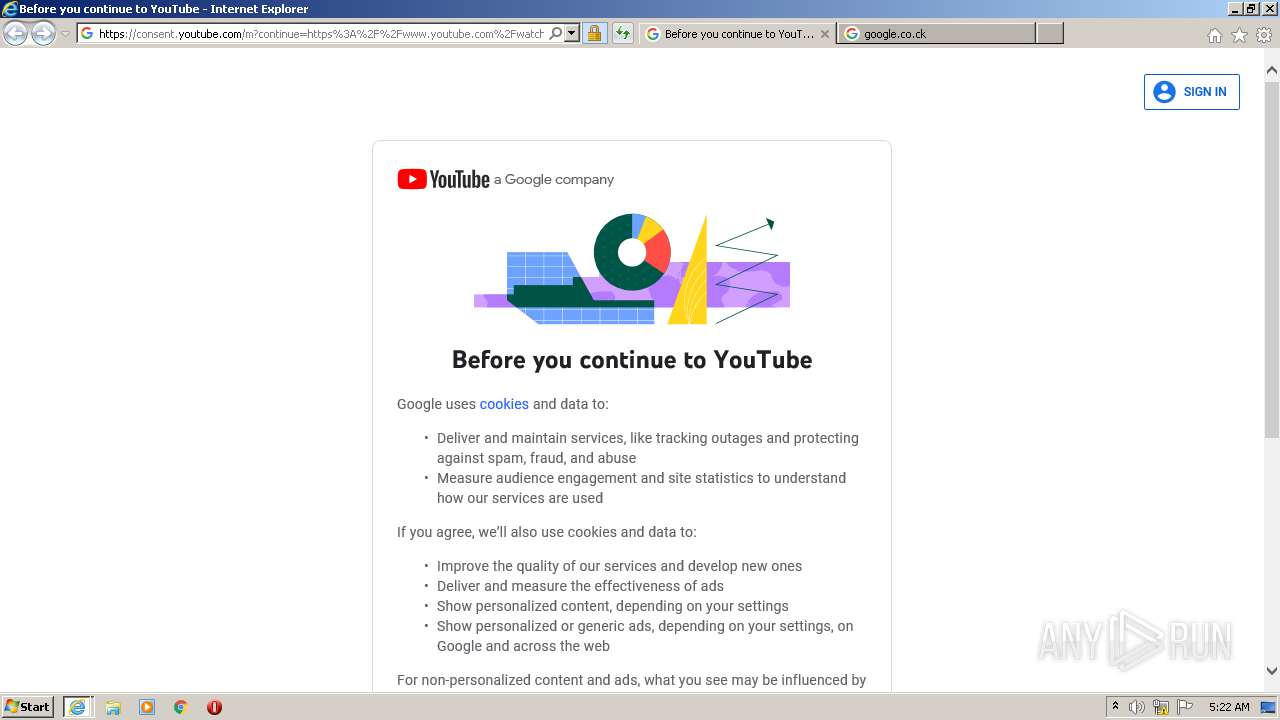
Task: Switch to the 'Before you continue to YouTube' tab
Action: (x=738, y=34)
